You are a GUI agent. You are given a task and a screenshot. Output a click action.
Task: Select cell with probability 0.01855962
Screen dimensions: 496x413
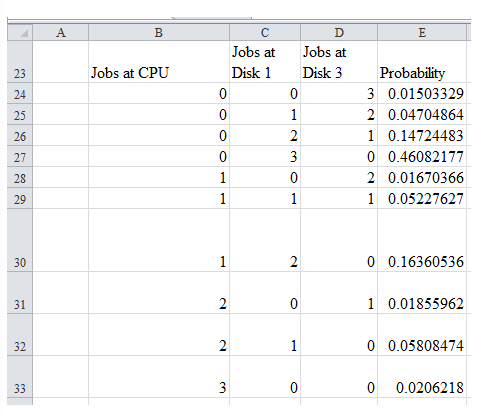coord(422,293)
